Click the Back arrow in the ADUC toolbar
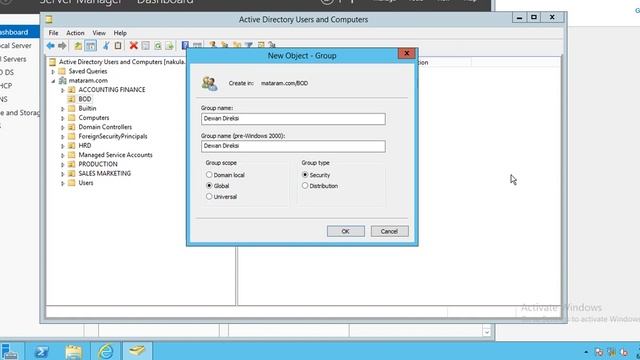Image resolution: width=640 pixels, height=360 pixels. point(50,46)
